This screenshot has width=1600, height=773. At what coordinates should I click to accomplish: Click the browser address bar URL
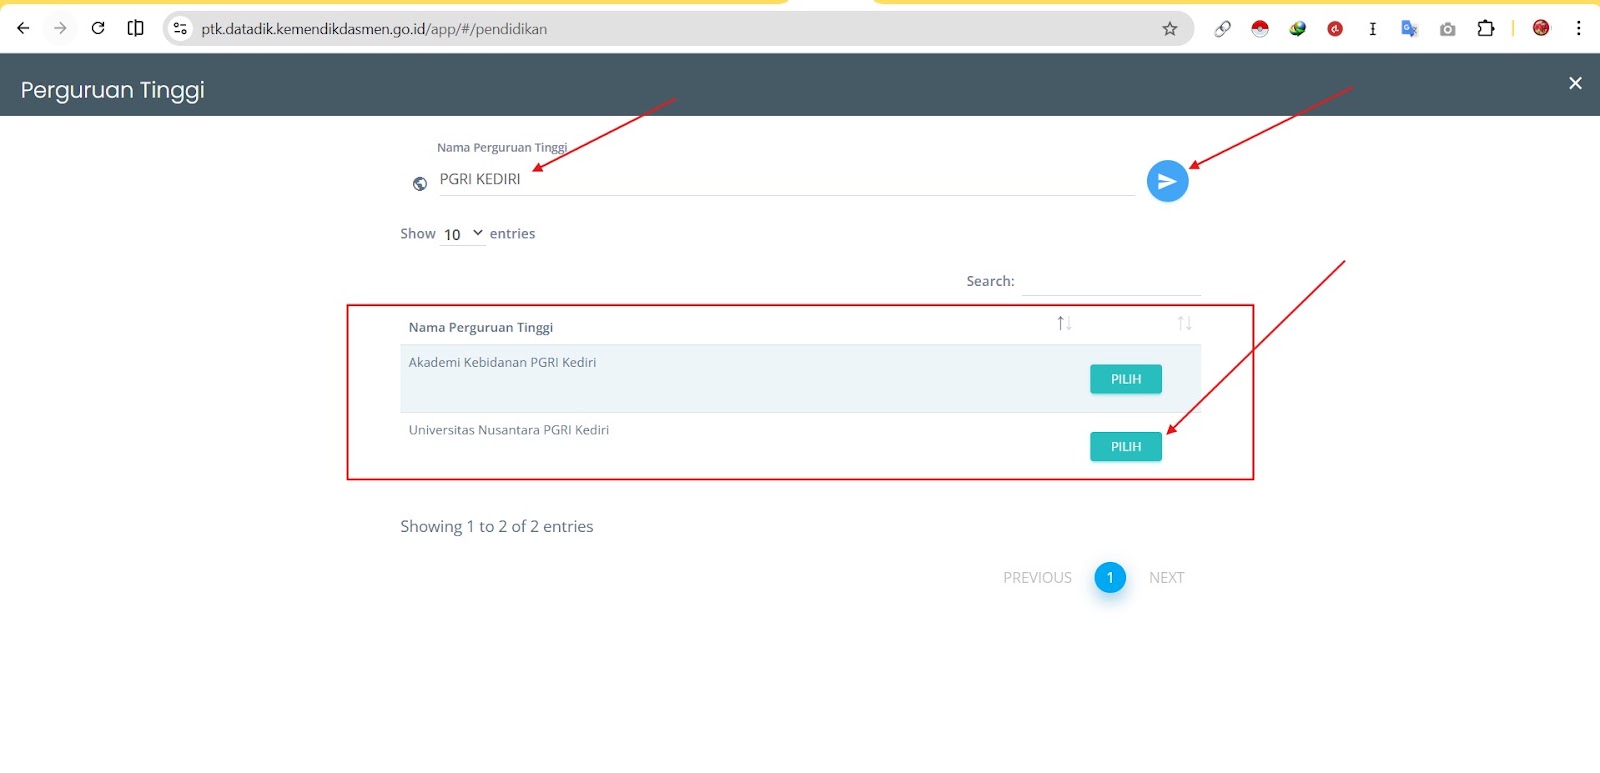[x=374, y=29]
